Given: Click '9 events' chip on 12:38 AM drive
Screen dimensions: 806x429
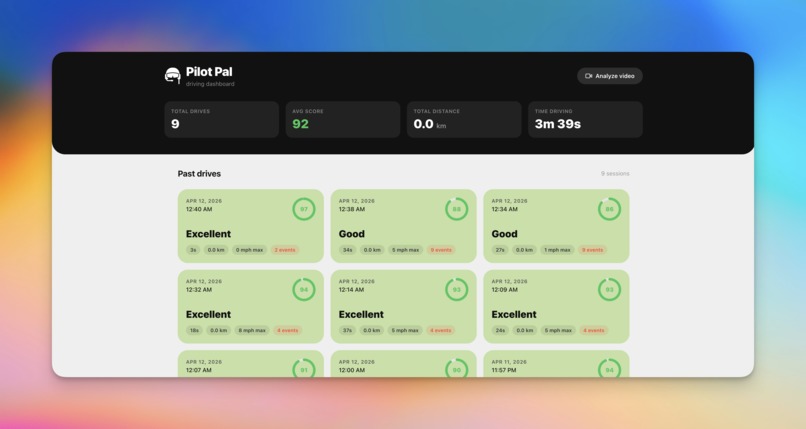Looking at the screenshot, I should coord(441,250).
